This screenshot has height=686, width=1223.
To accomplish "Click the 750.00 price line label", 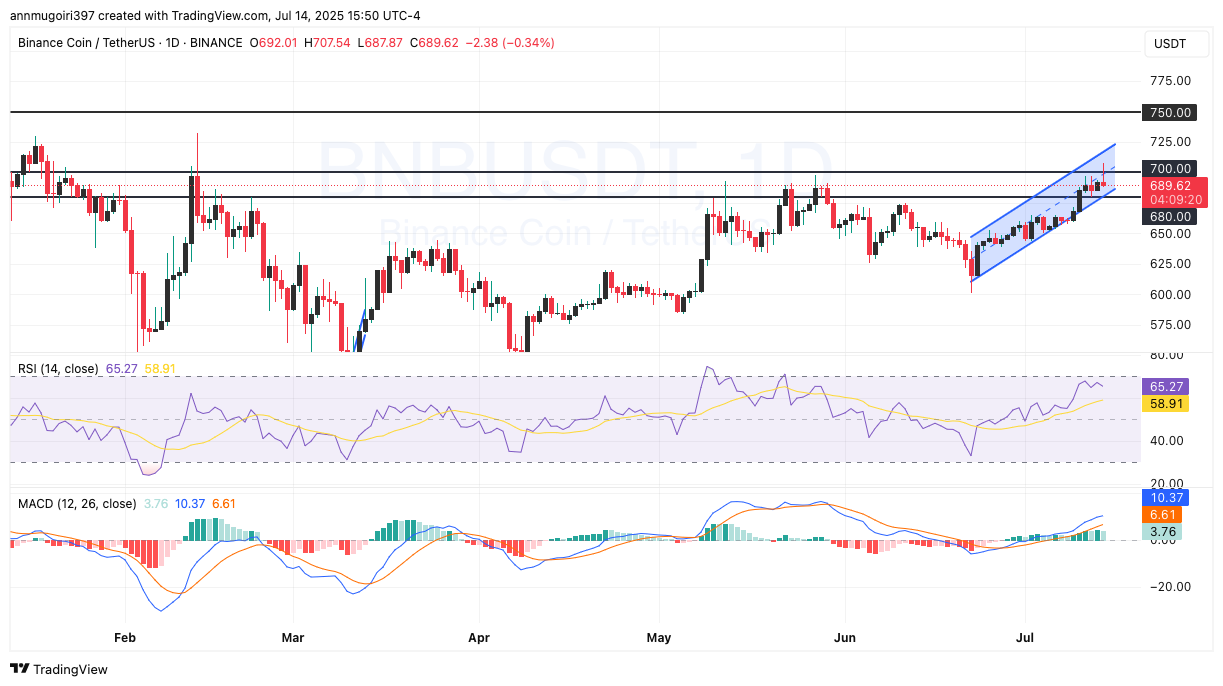I will click(1169, 113).
